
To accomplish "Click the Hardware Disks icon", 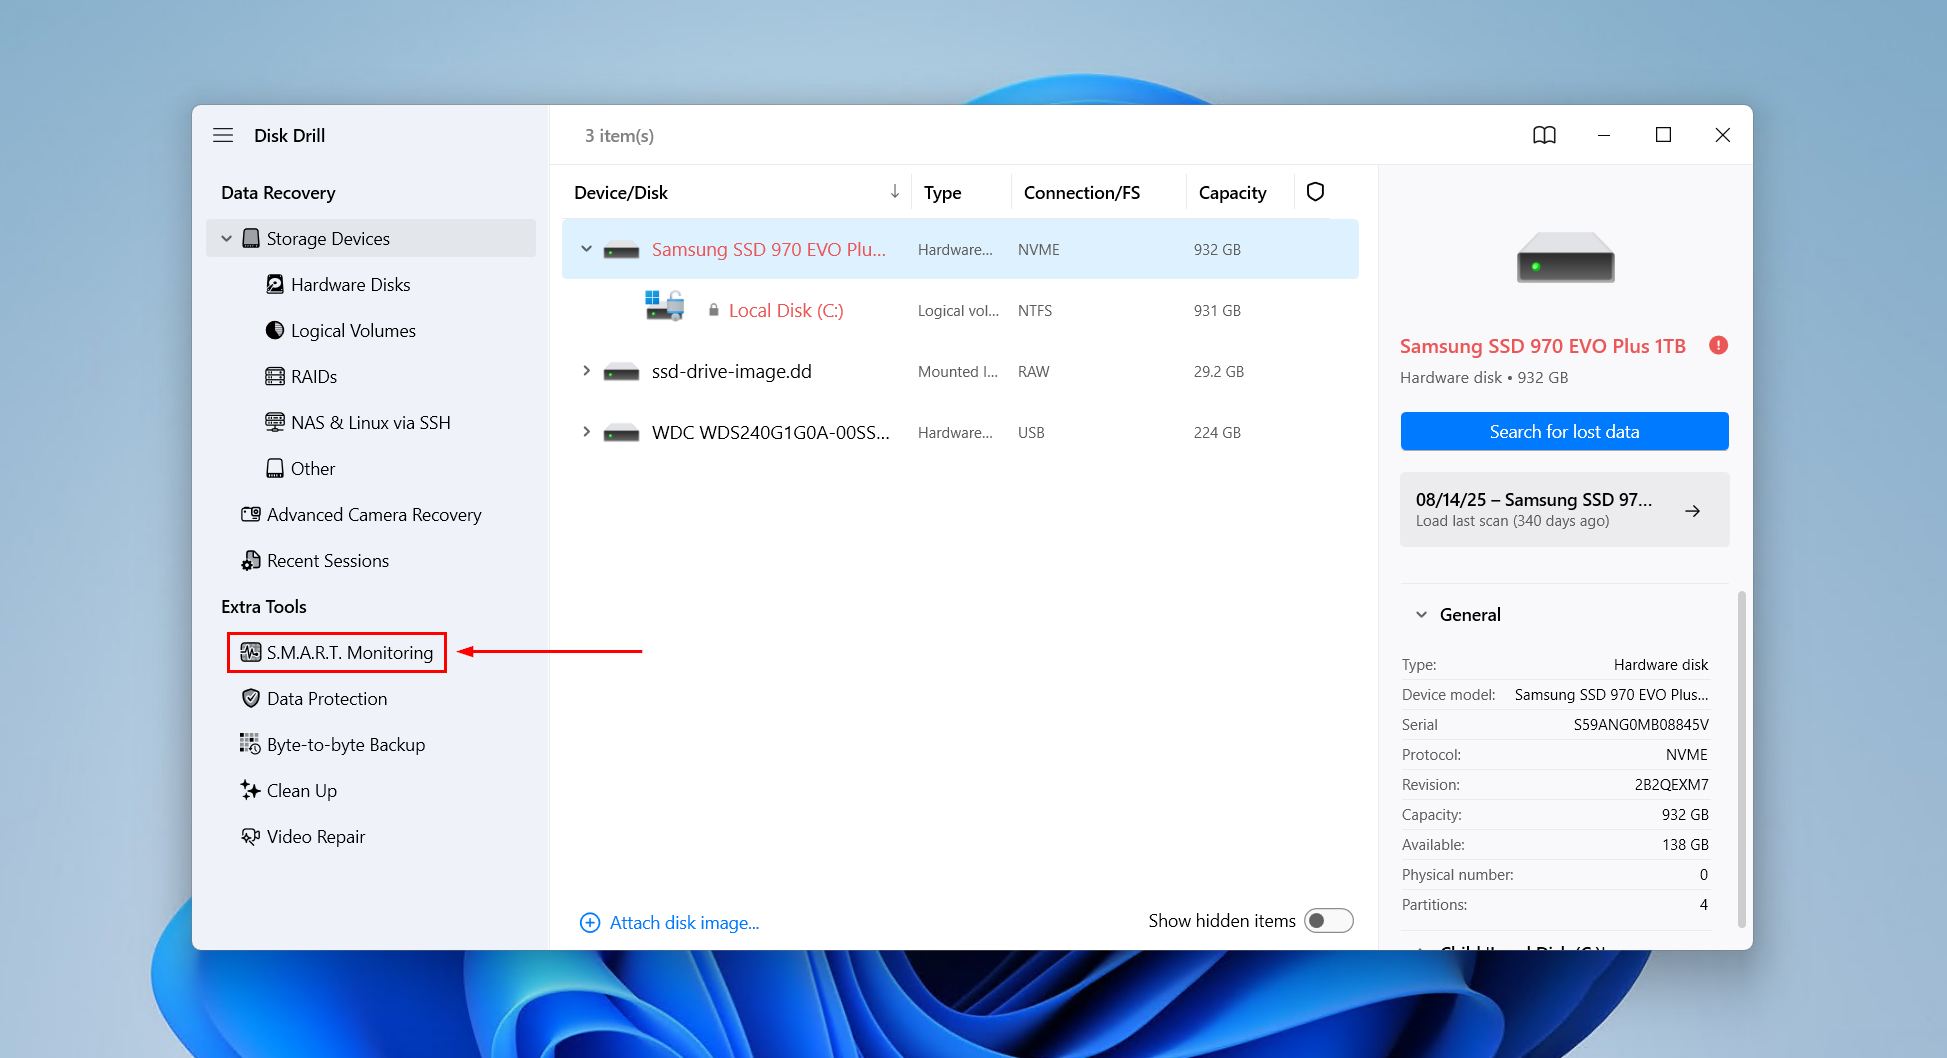I will [275, 284].
